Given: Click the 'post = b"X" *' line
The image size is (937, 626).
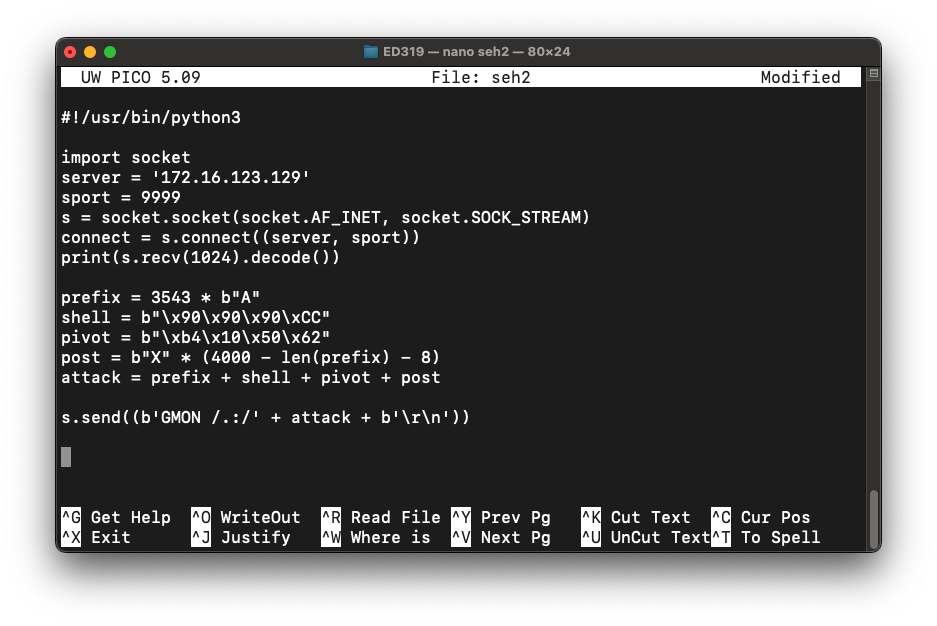Looking at the screenshot, I should click(x=250, y=357).
